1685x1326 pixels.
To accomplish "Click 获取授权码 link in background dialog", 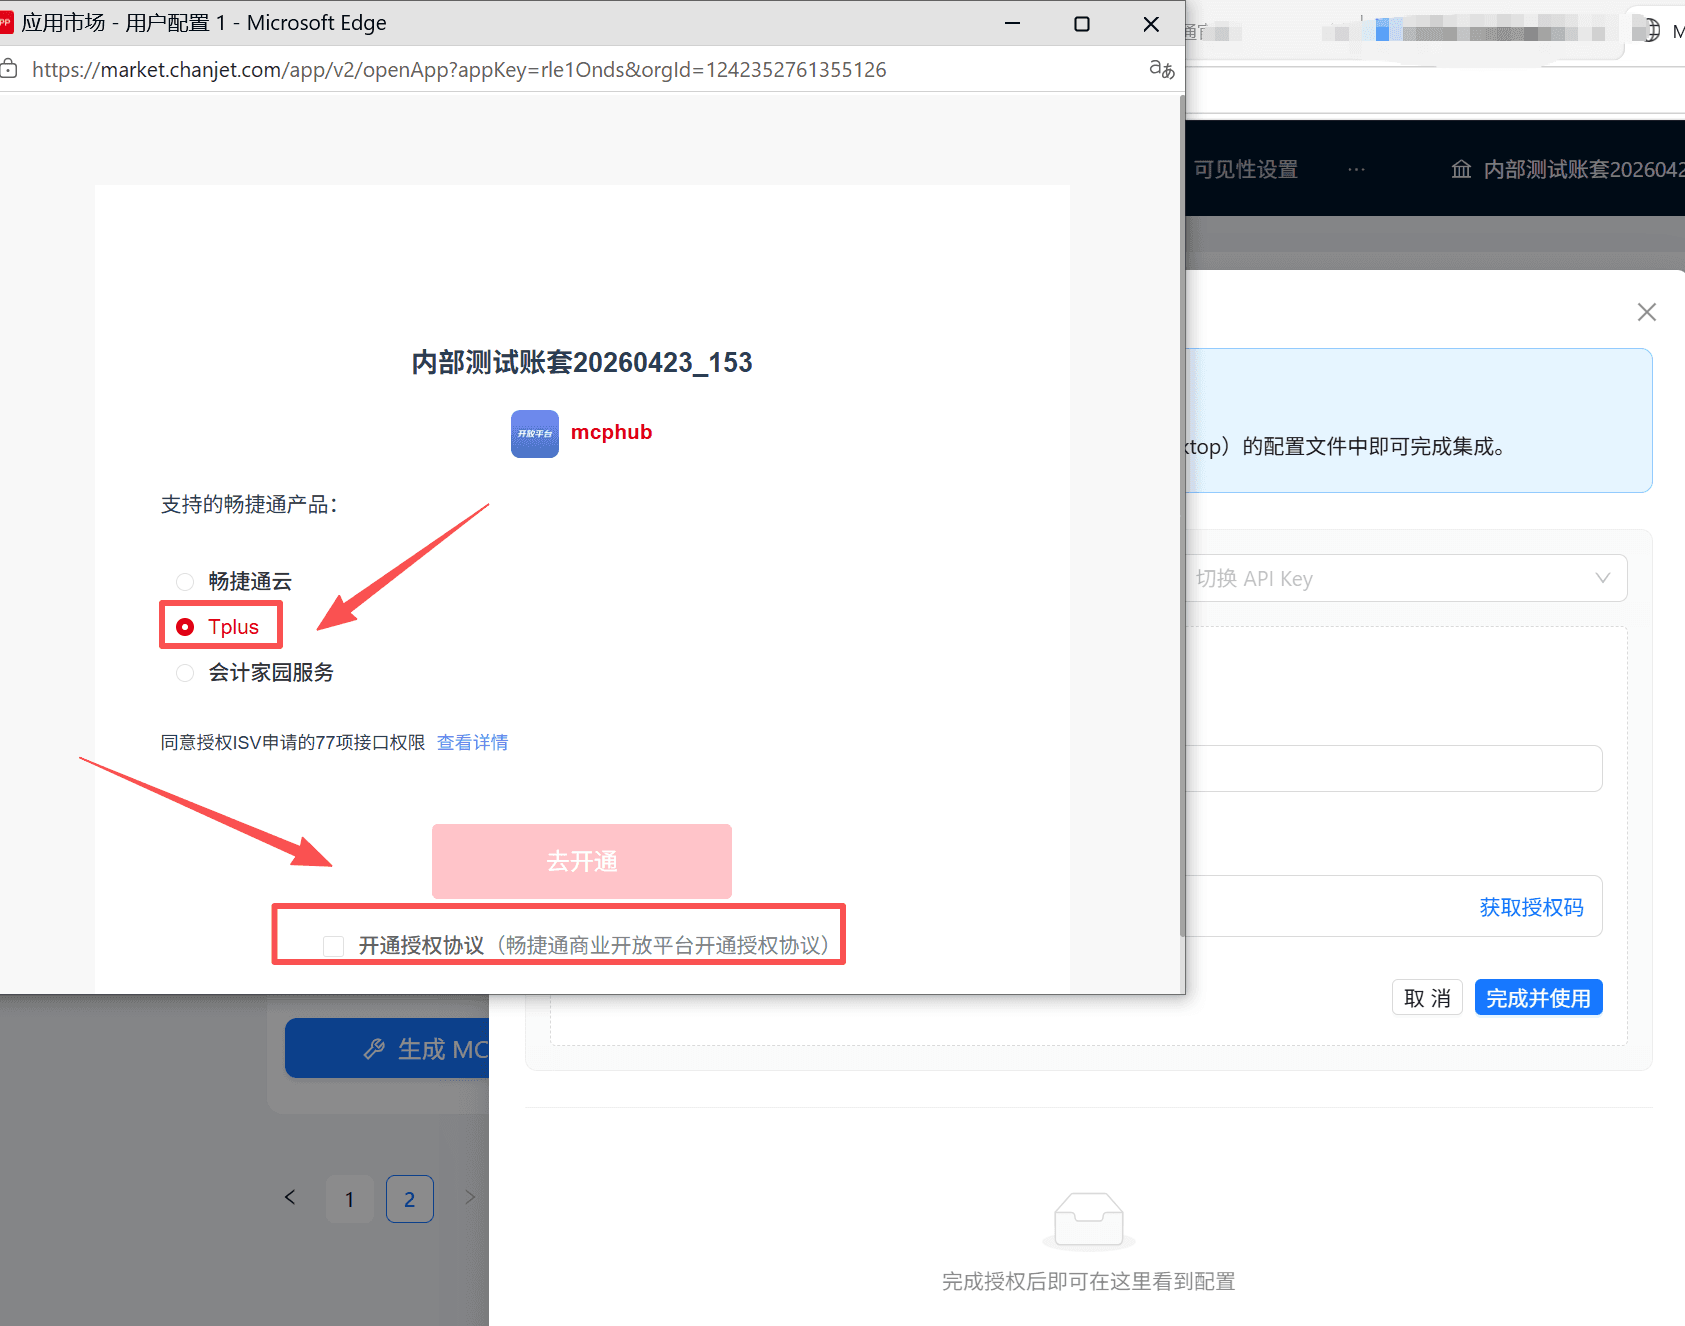I will pos(1531,907).
